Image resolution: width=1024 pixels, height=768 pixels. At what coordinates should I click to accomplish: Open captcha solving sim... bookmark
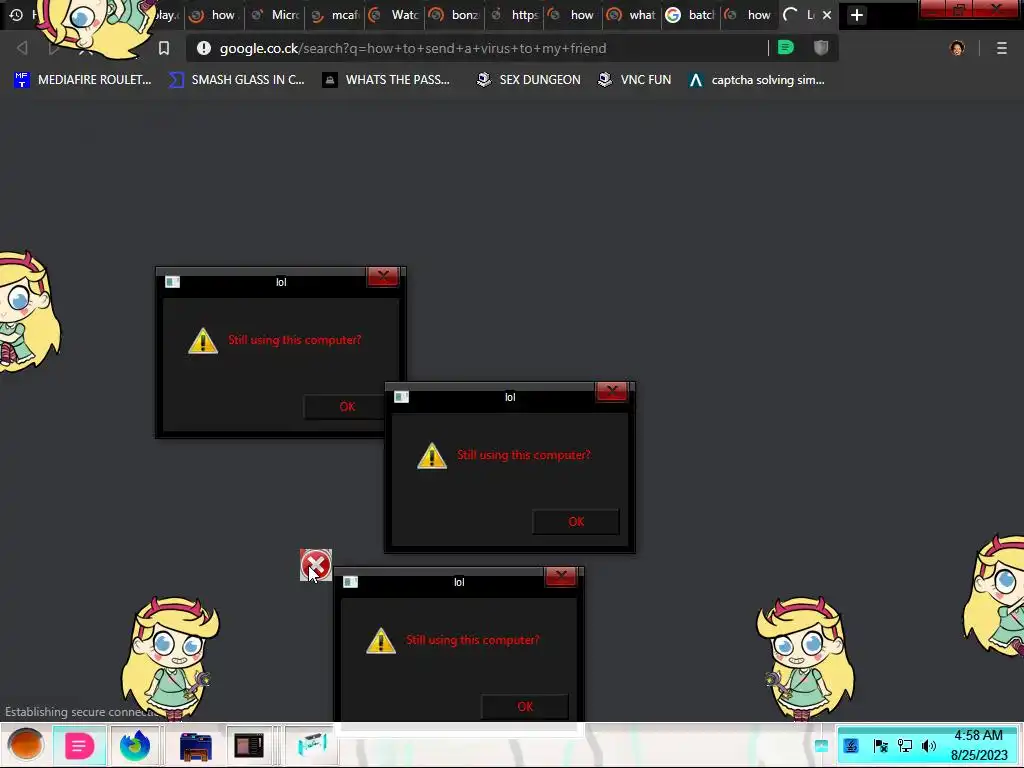click(757, 80)
